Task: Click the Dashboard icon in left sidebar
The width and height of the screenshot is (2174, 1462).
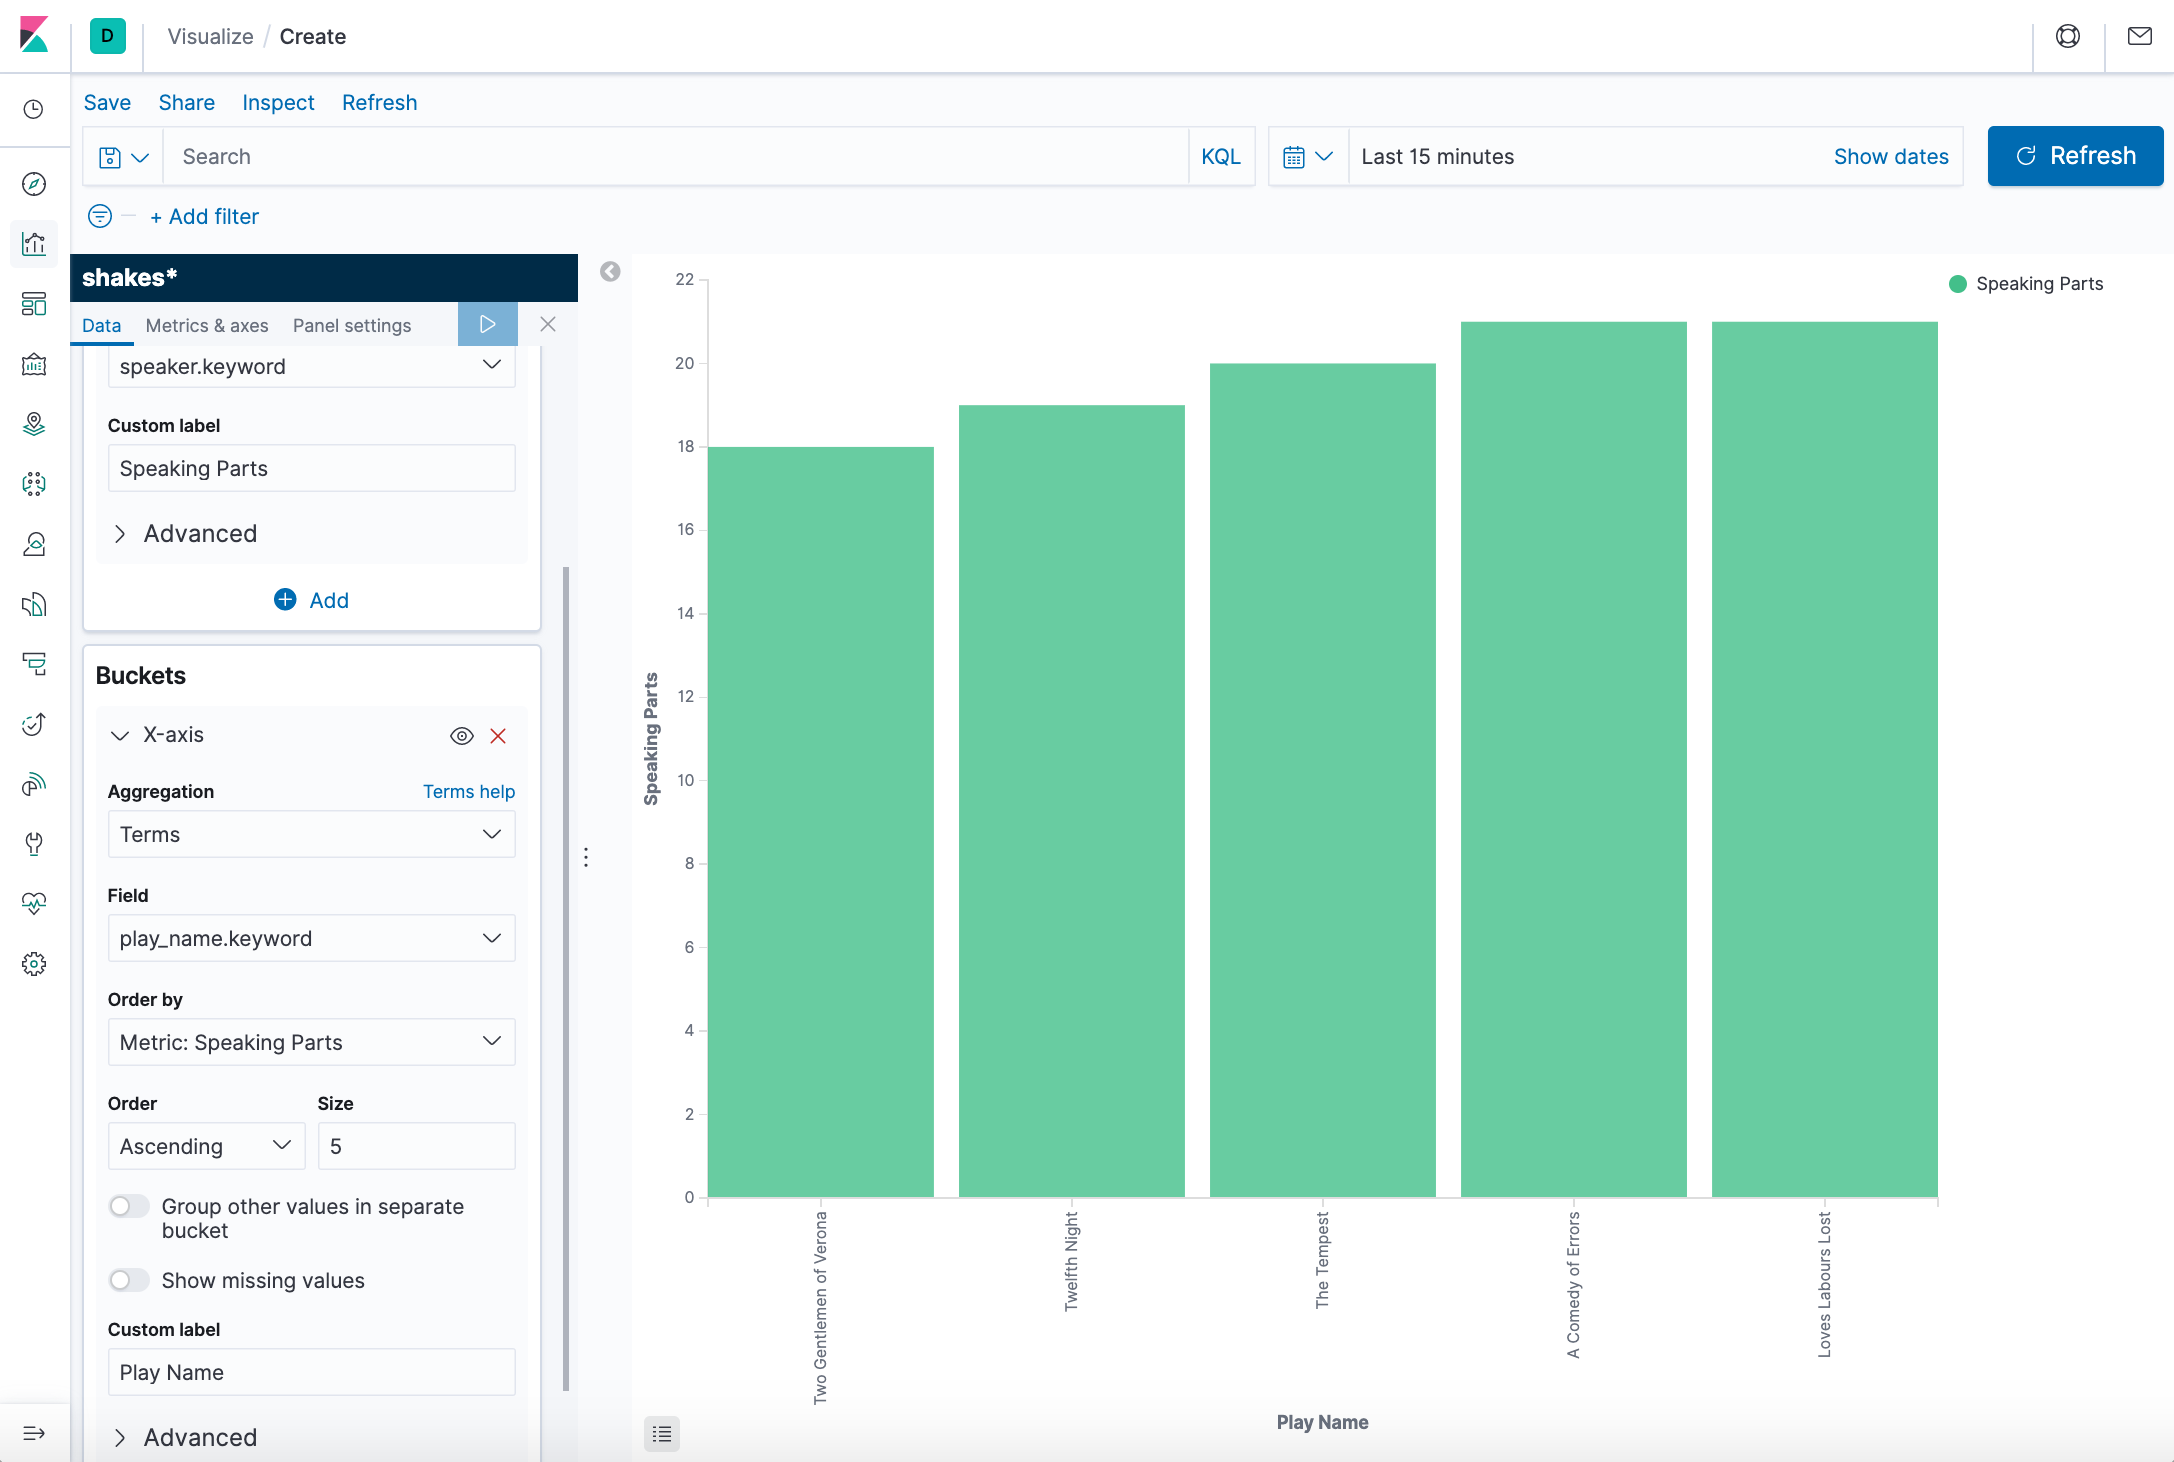Action: [36, 302]
